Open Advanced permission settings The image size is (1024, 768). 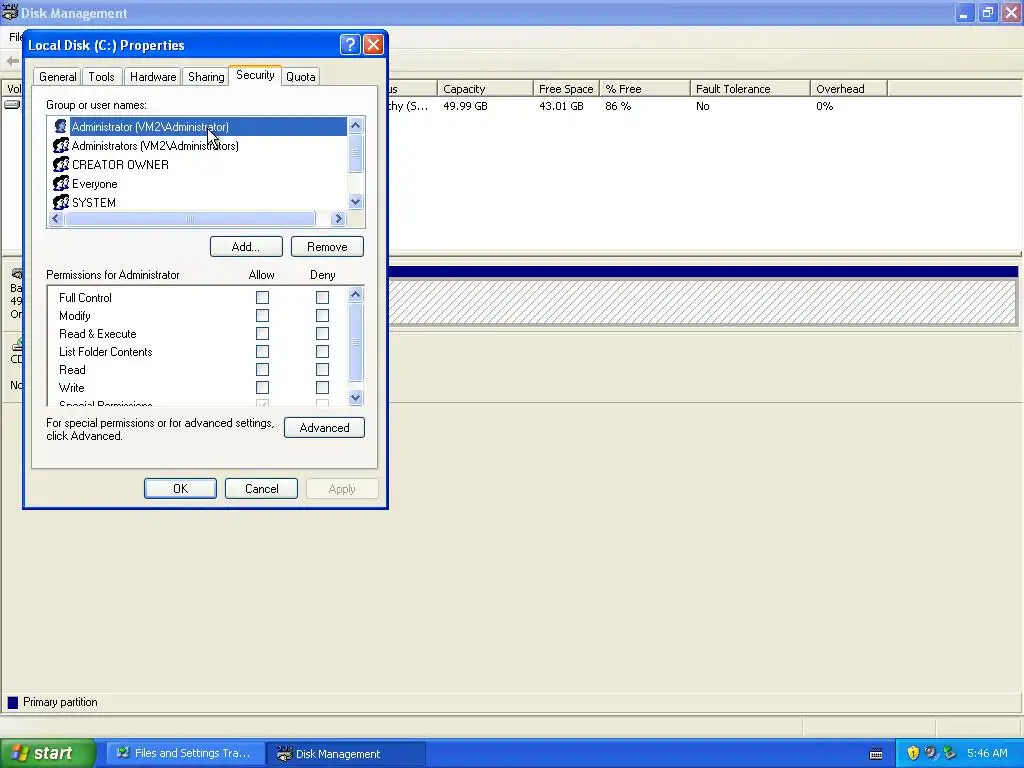(x=325, y=428)
